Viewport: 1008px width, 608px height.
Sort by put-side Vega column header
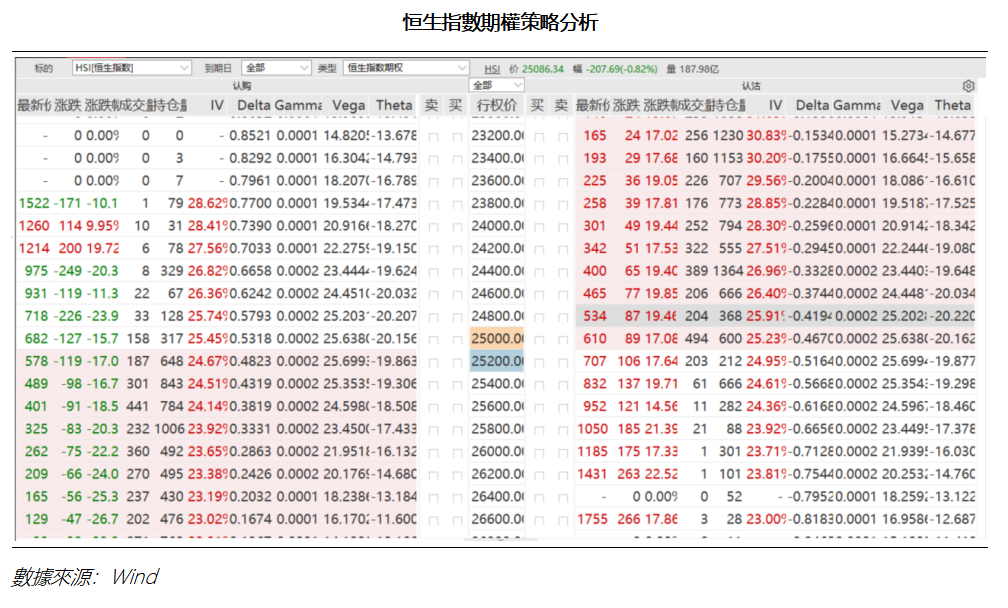point(907,105)
